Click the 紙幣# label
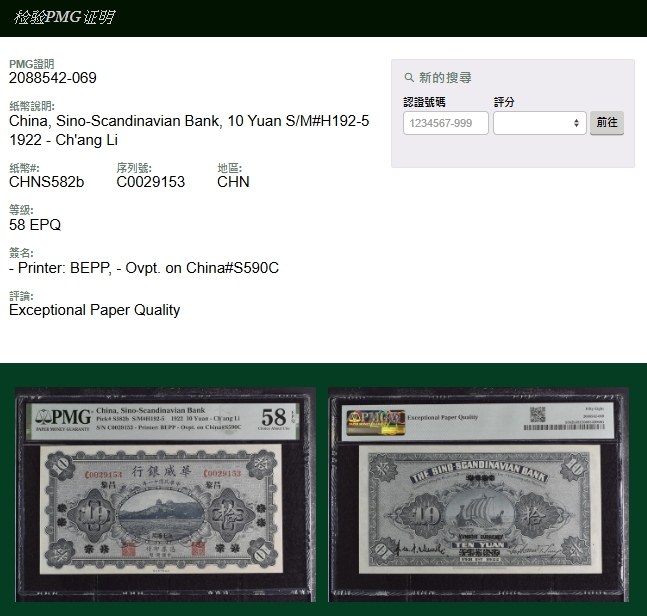 pyautogui.click(x=24, y=168)
